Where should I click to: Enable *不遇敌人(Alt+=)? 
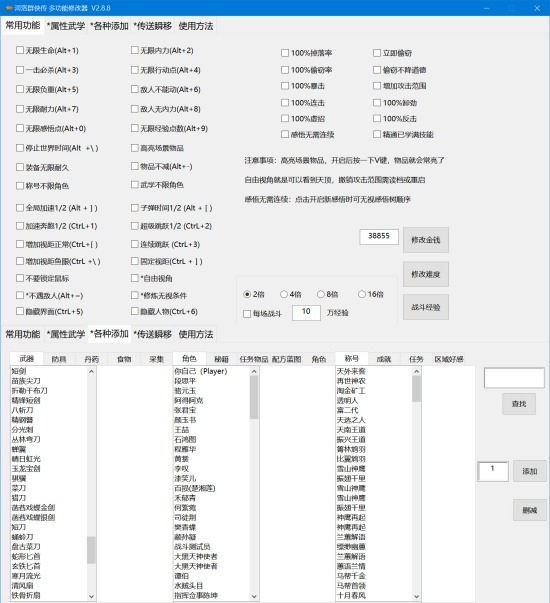[x=20, y=295]
